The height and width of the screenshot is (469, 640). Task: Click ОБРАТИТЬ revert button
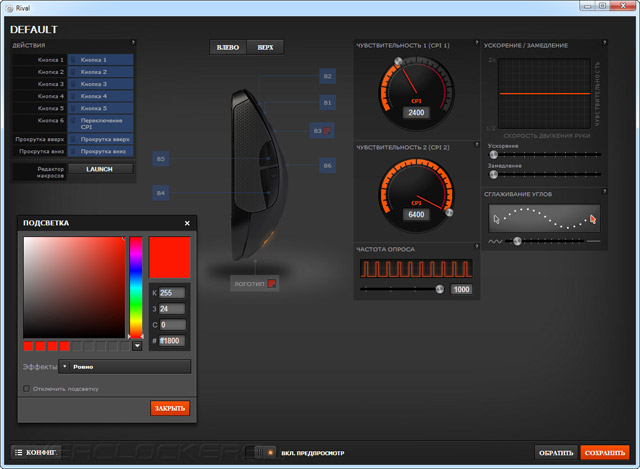coord(556,453)
